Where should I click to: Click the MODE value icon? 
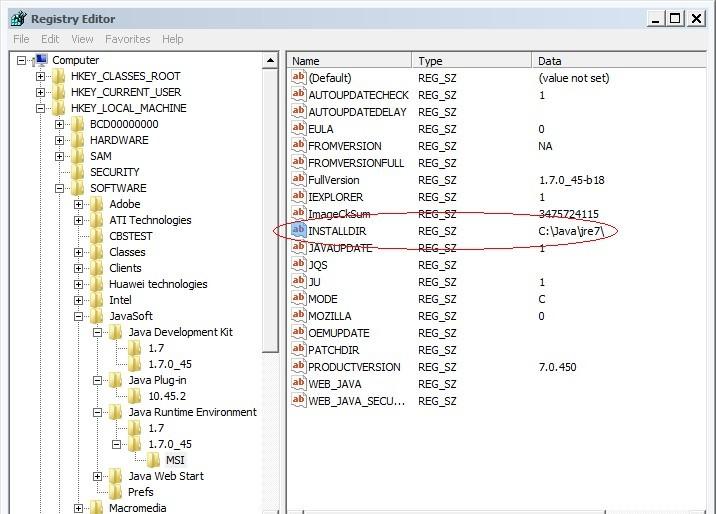click(298, 298)
